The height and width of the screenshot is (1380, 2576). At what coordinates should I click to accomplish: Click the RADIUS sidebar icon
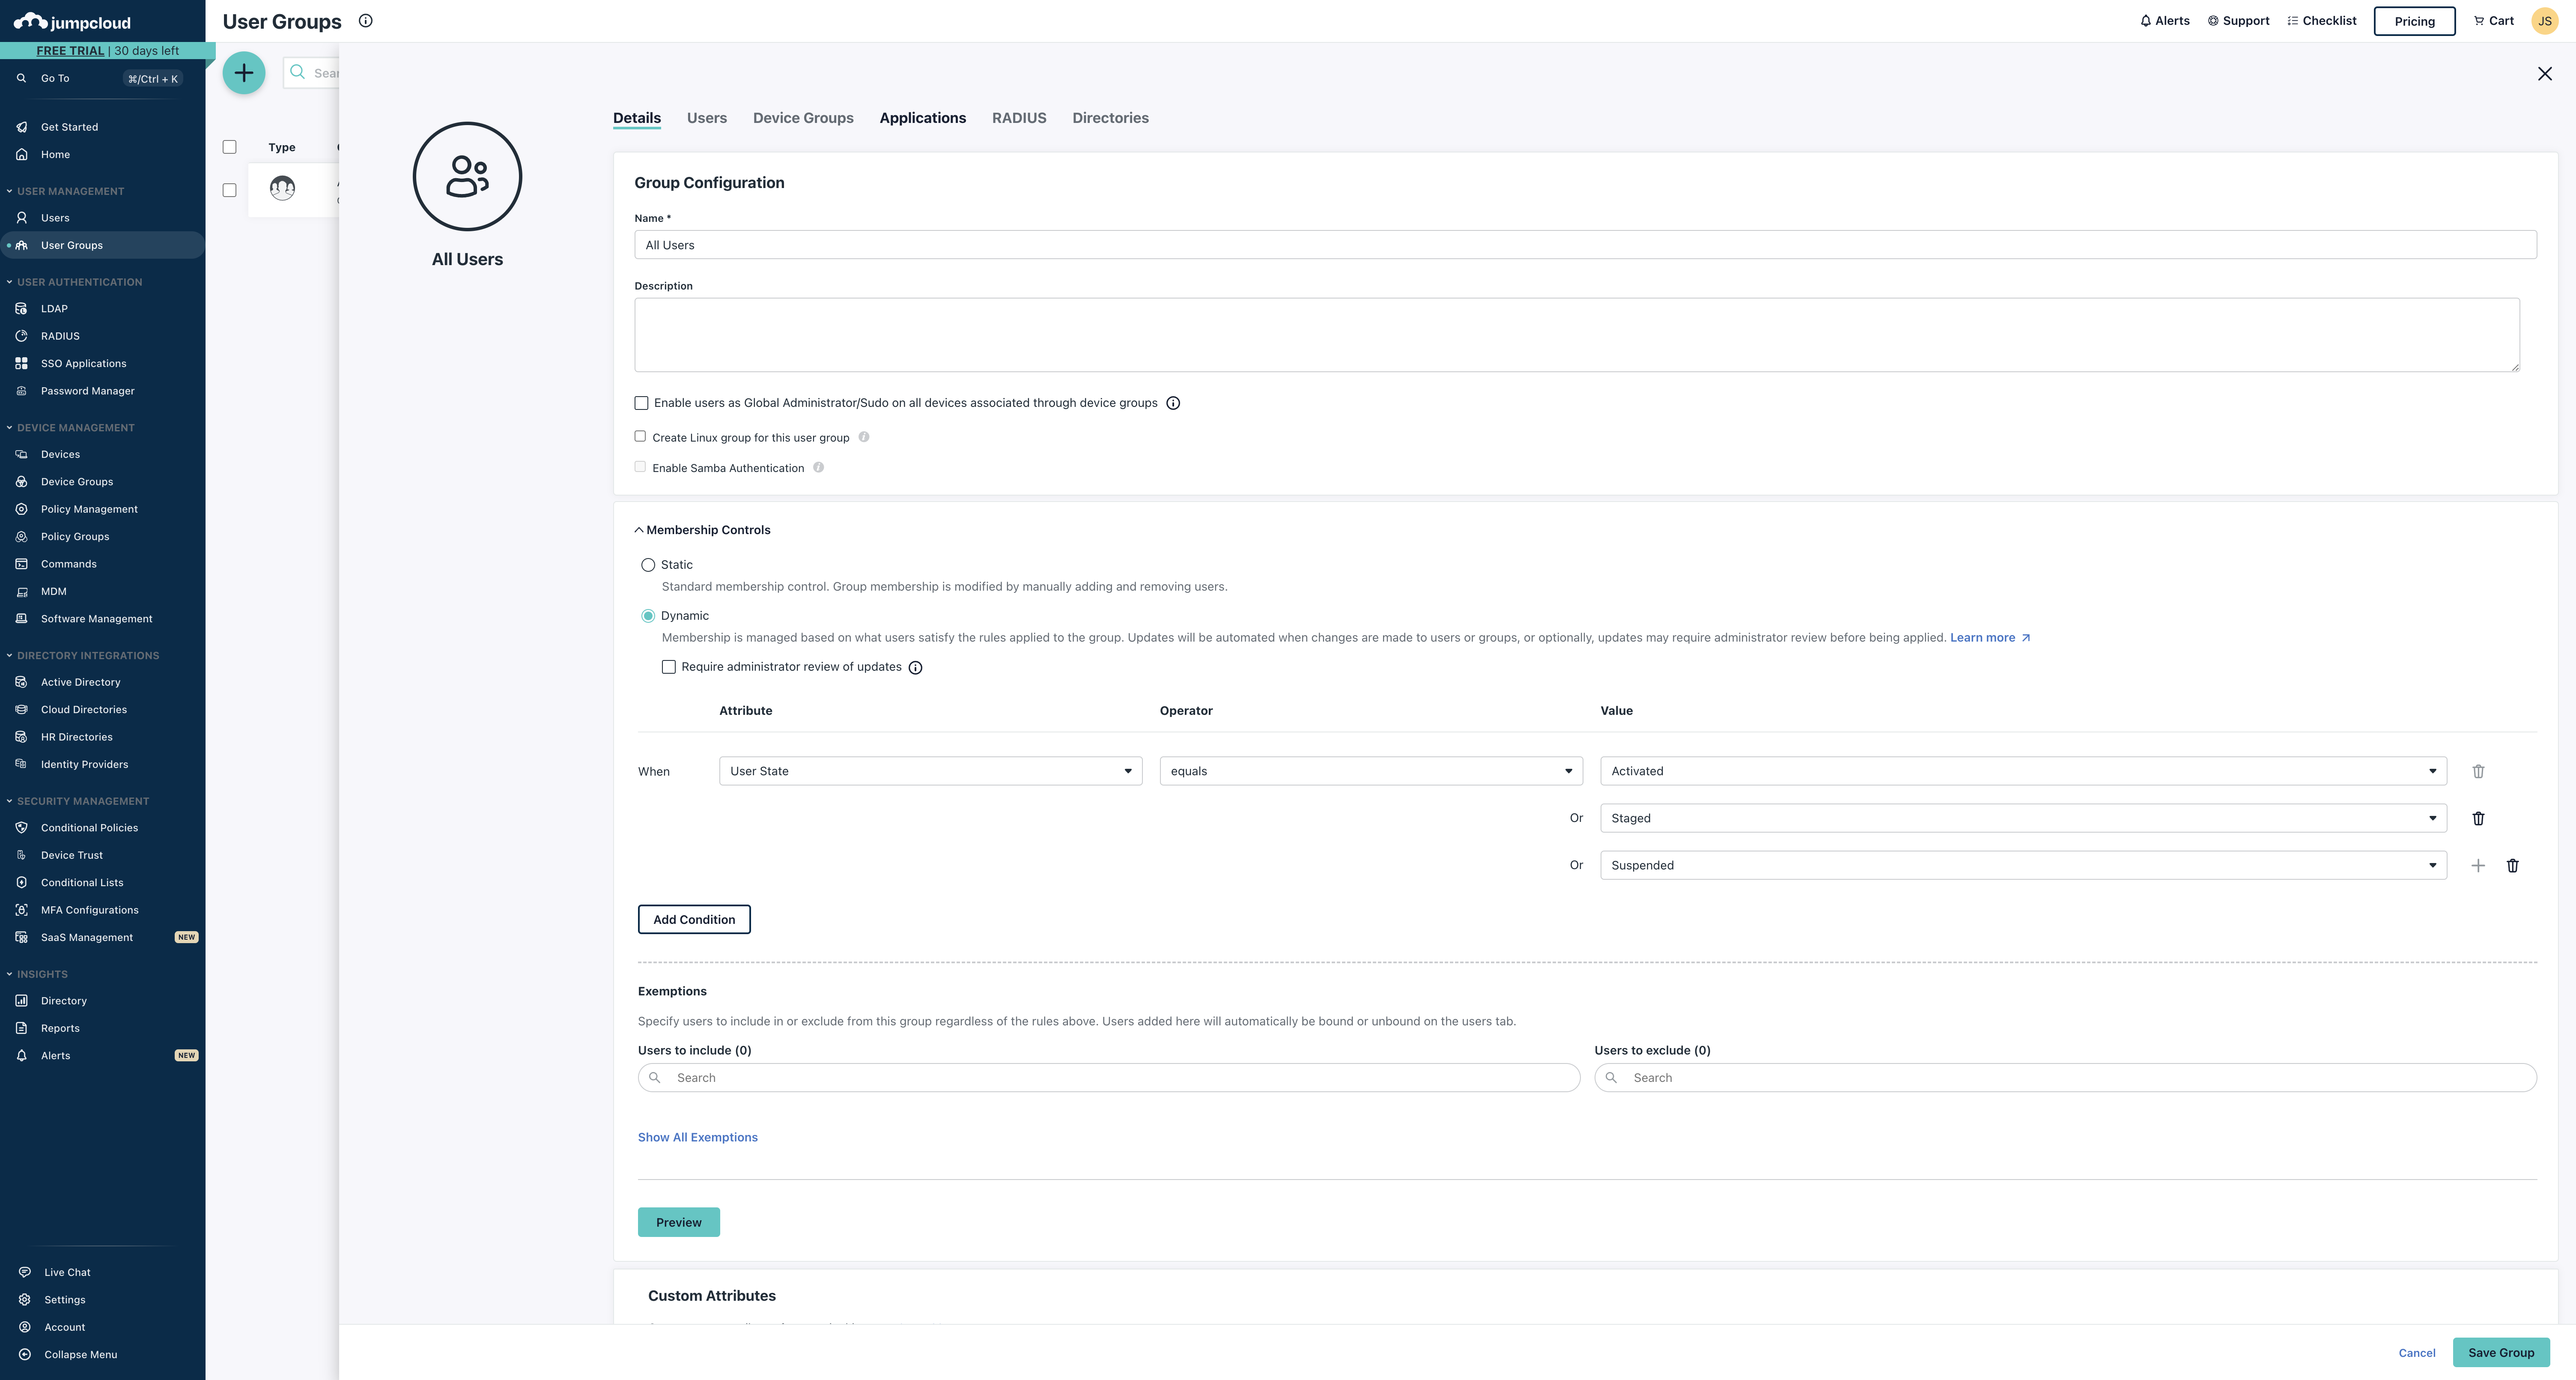pos(21,336)
